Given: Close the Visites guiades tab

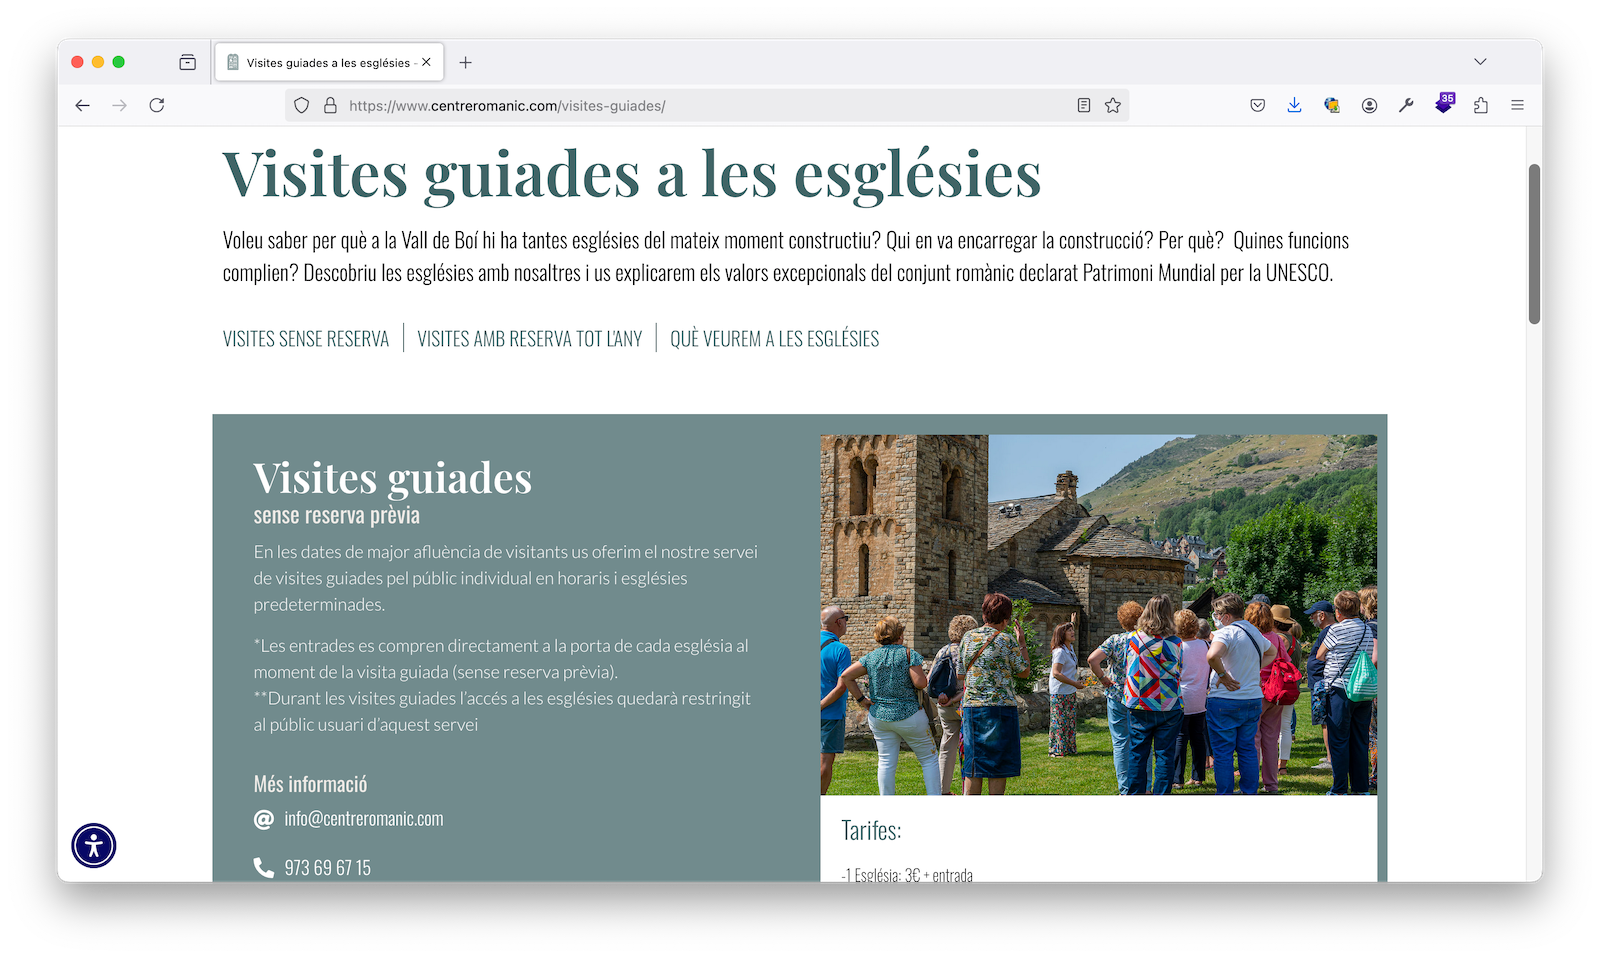Looking at the screenshot, I should pos(426,62).
